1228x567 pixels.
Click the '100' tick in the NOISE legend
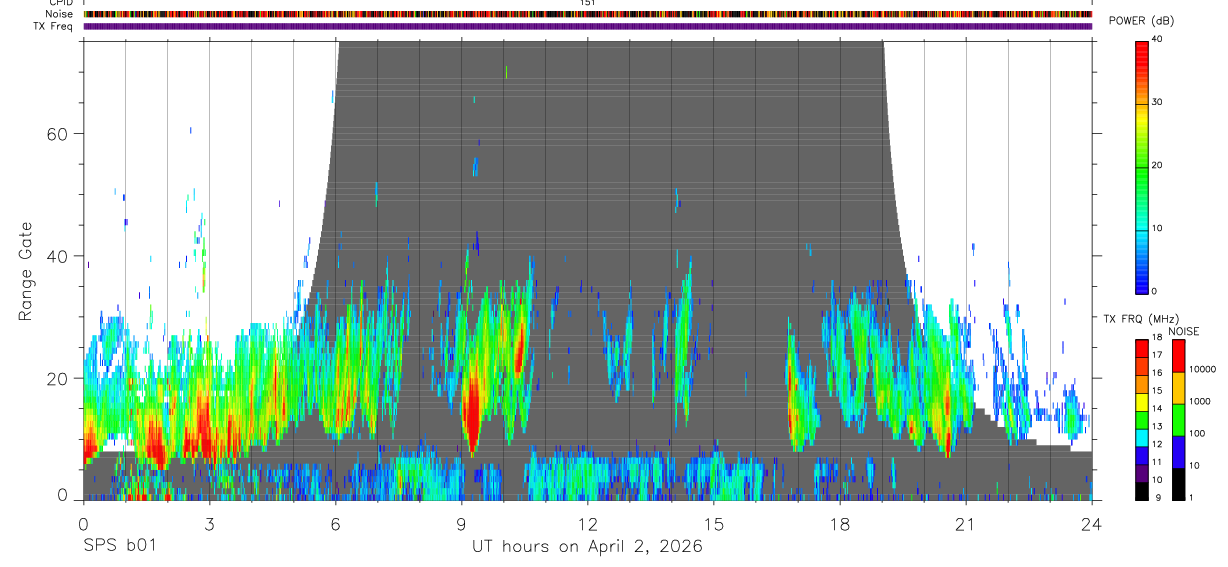point(1196,434)
